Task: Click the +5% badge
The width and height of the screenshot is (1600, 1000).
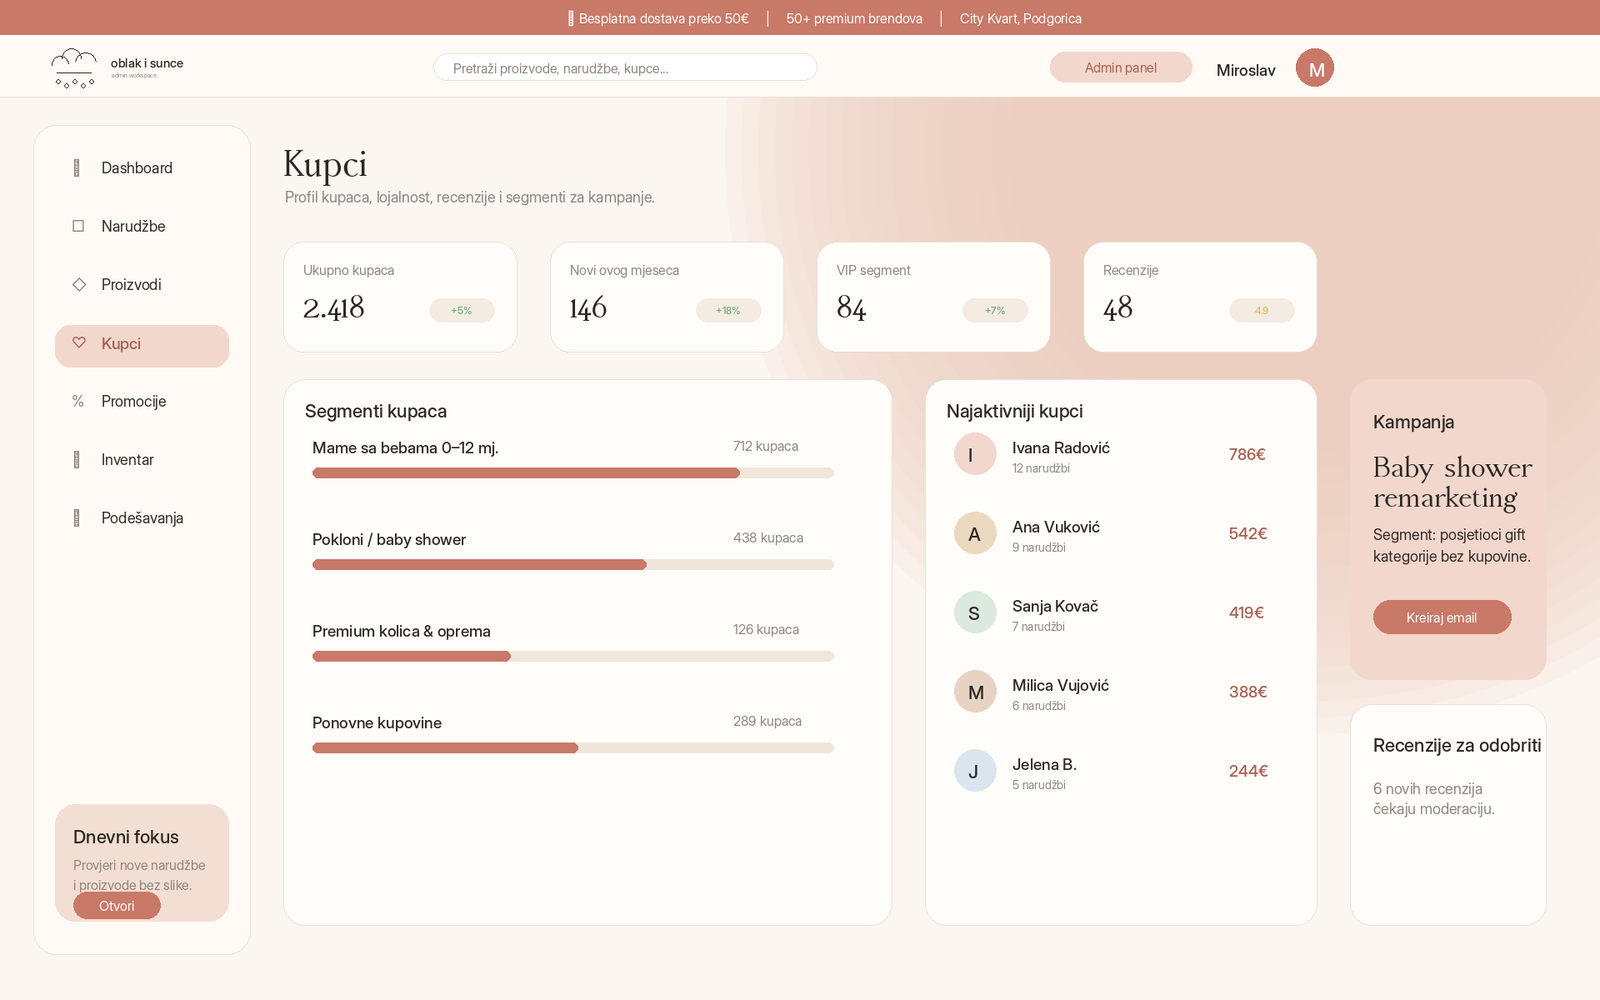Action: tap(462, 311)
